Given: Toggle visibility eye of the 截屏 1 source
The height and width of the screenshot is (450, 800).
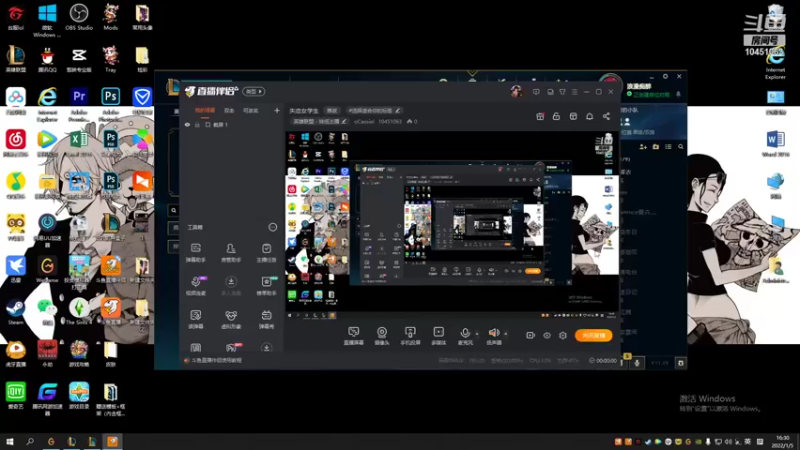Looking at the screenshot, I should point(187,124).
